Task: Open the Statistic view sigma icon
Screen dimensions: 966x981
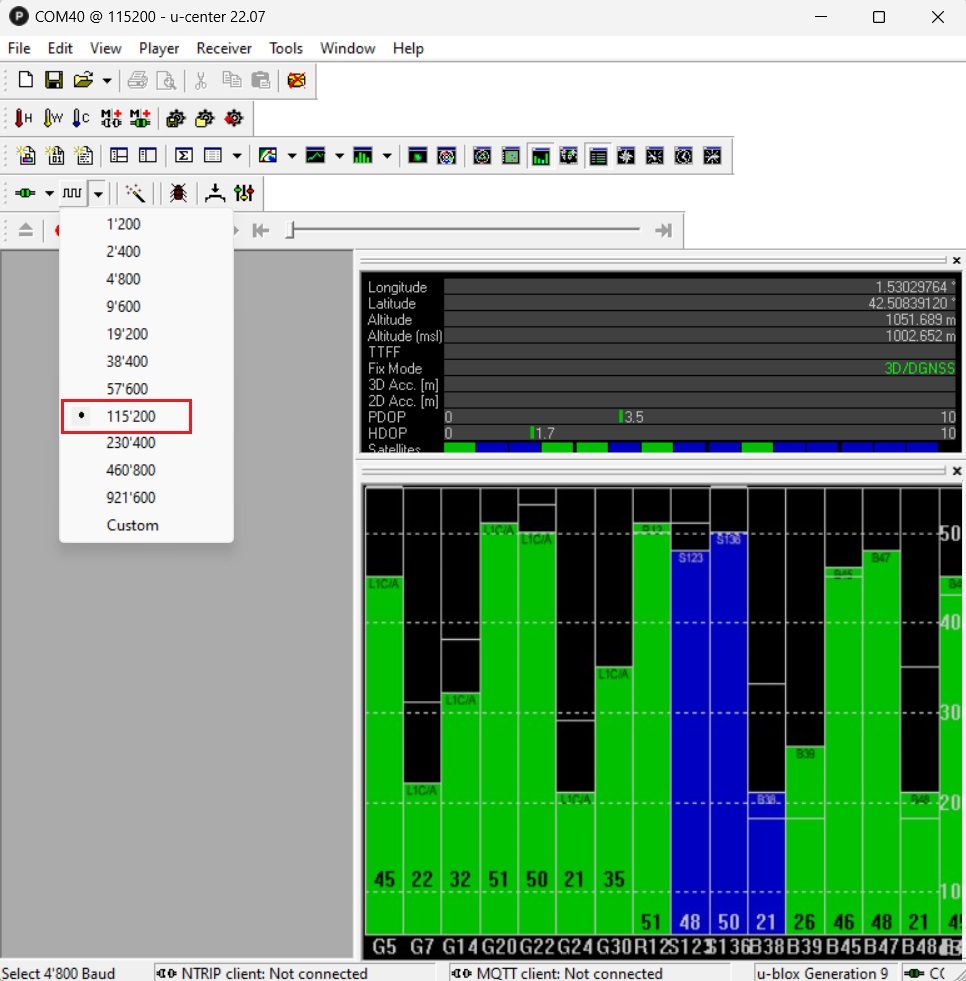Action: [x=183, y=156]
